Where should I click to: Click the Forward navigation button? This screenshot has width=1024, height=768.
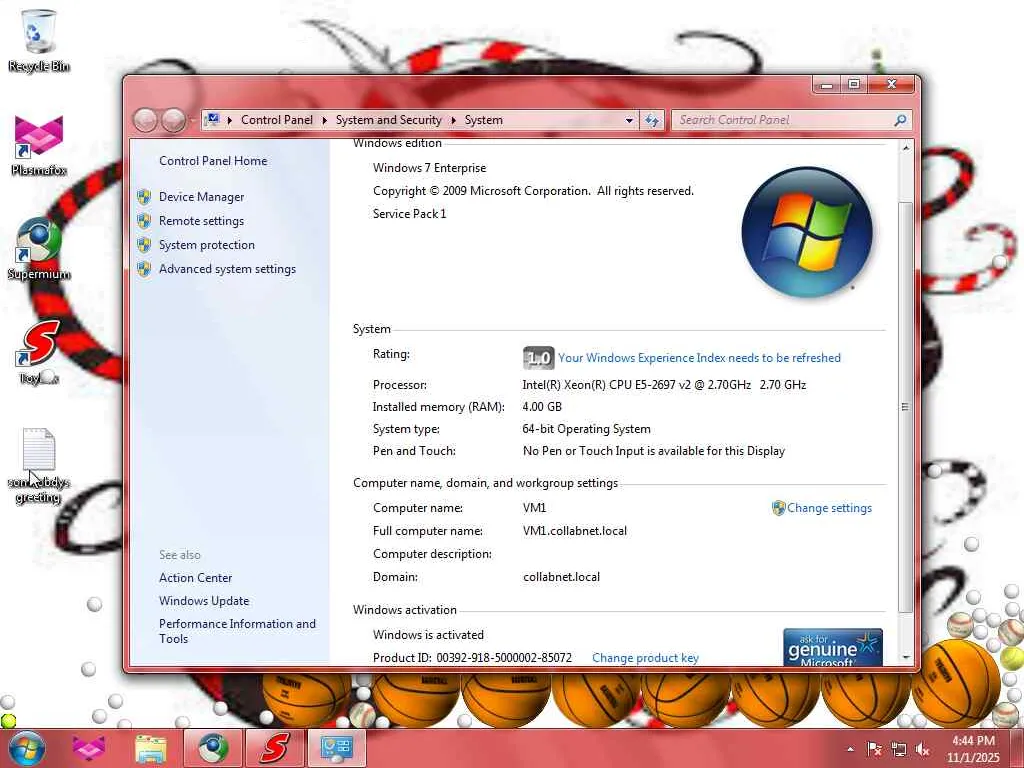tap(173, 120)
